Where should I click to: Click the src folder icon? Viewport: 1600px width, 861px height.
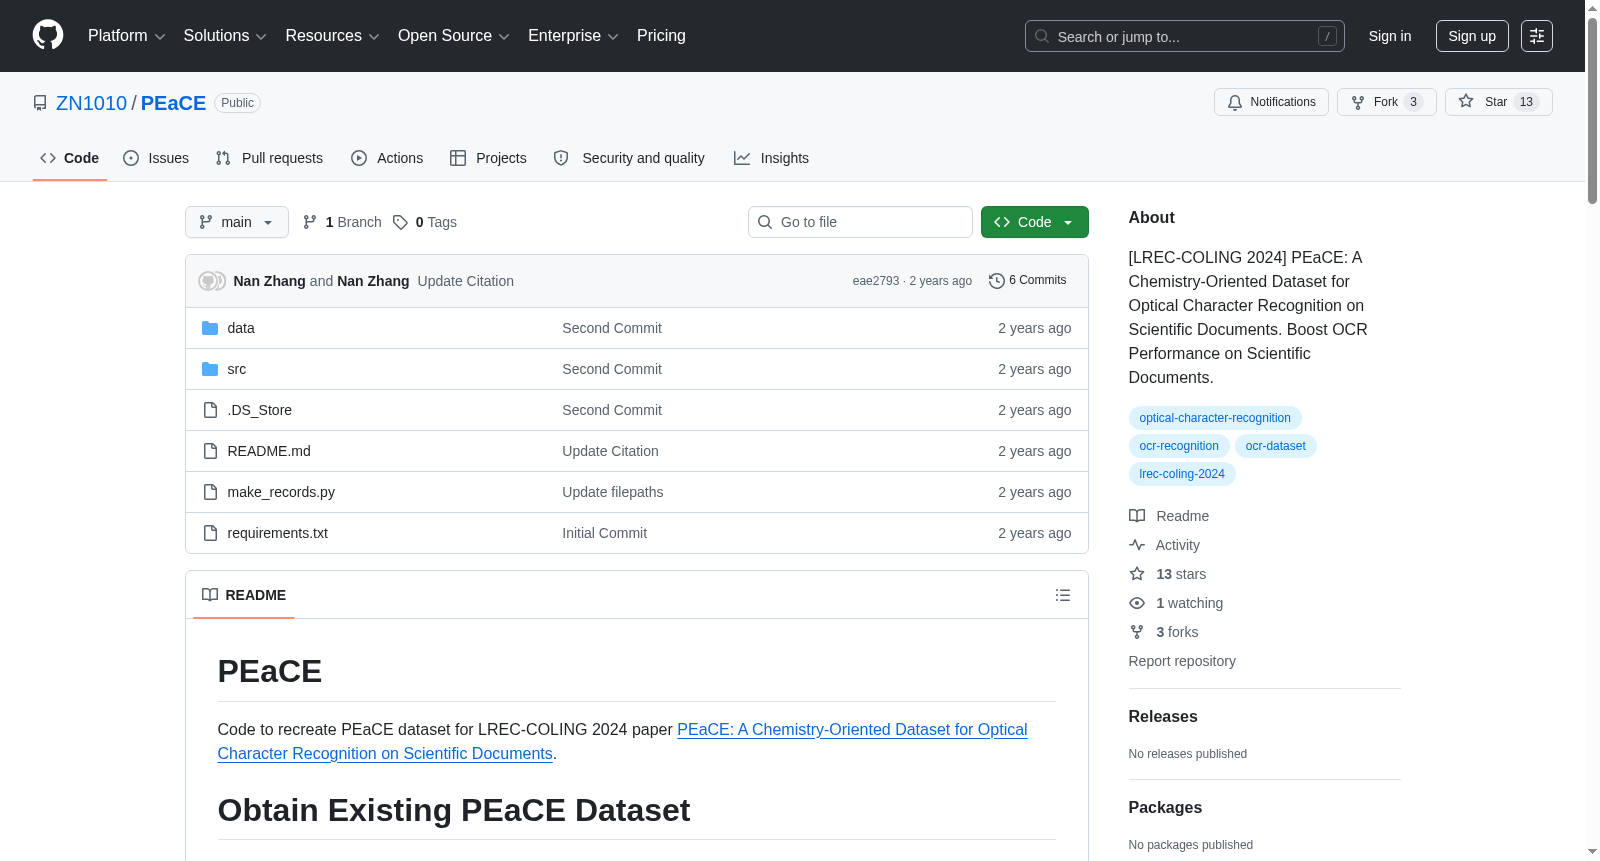coord(210,369)
